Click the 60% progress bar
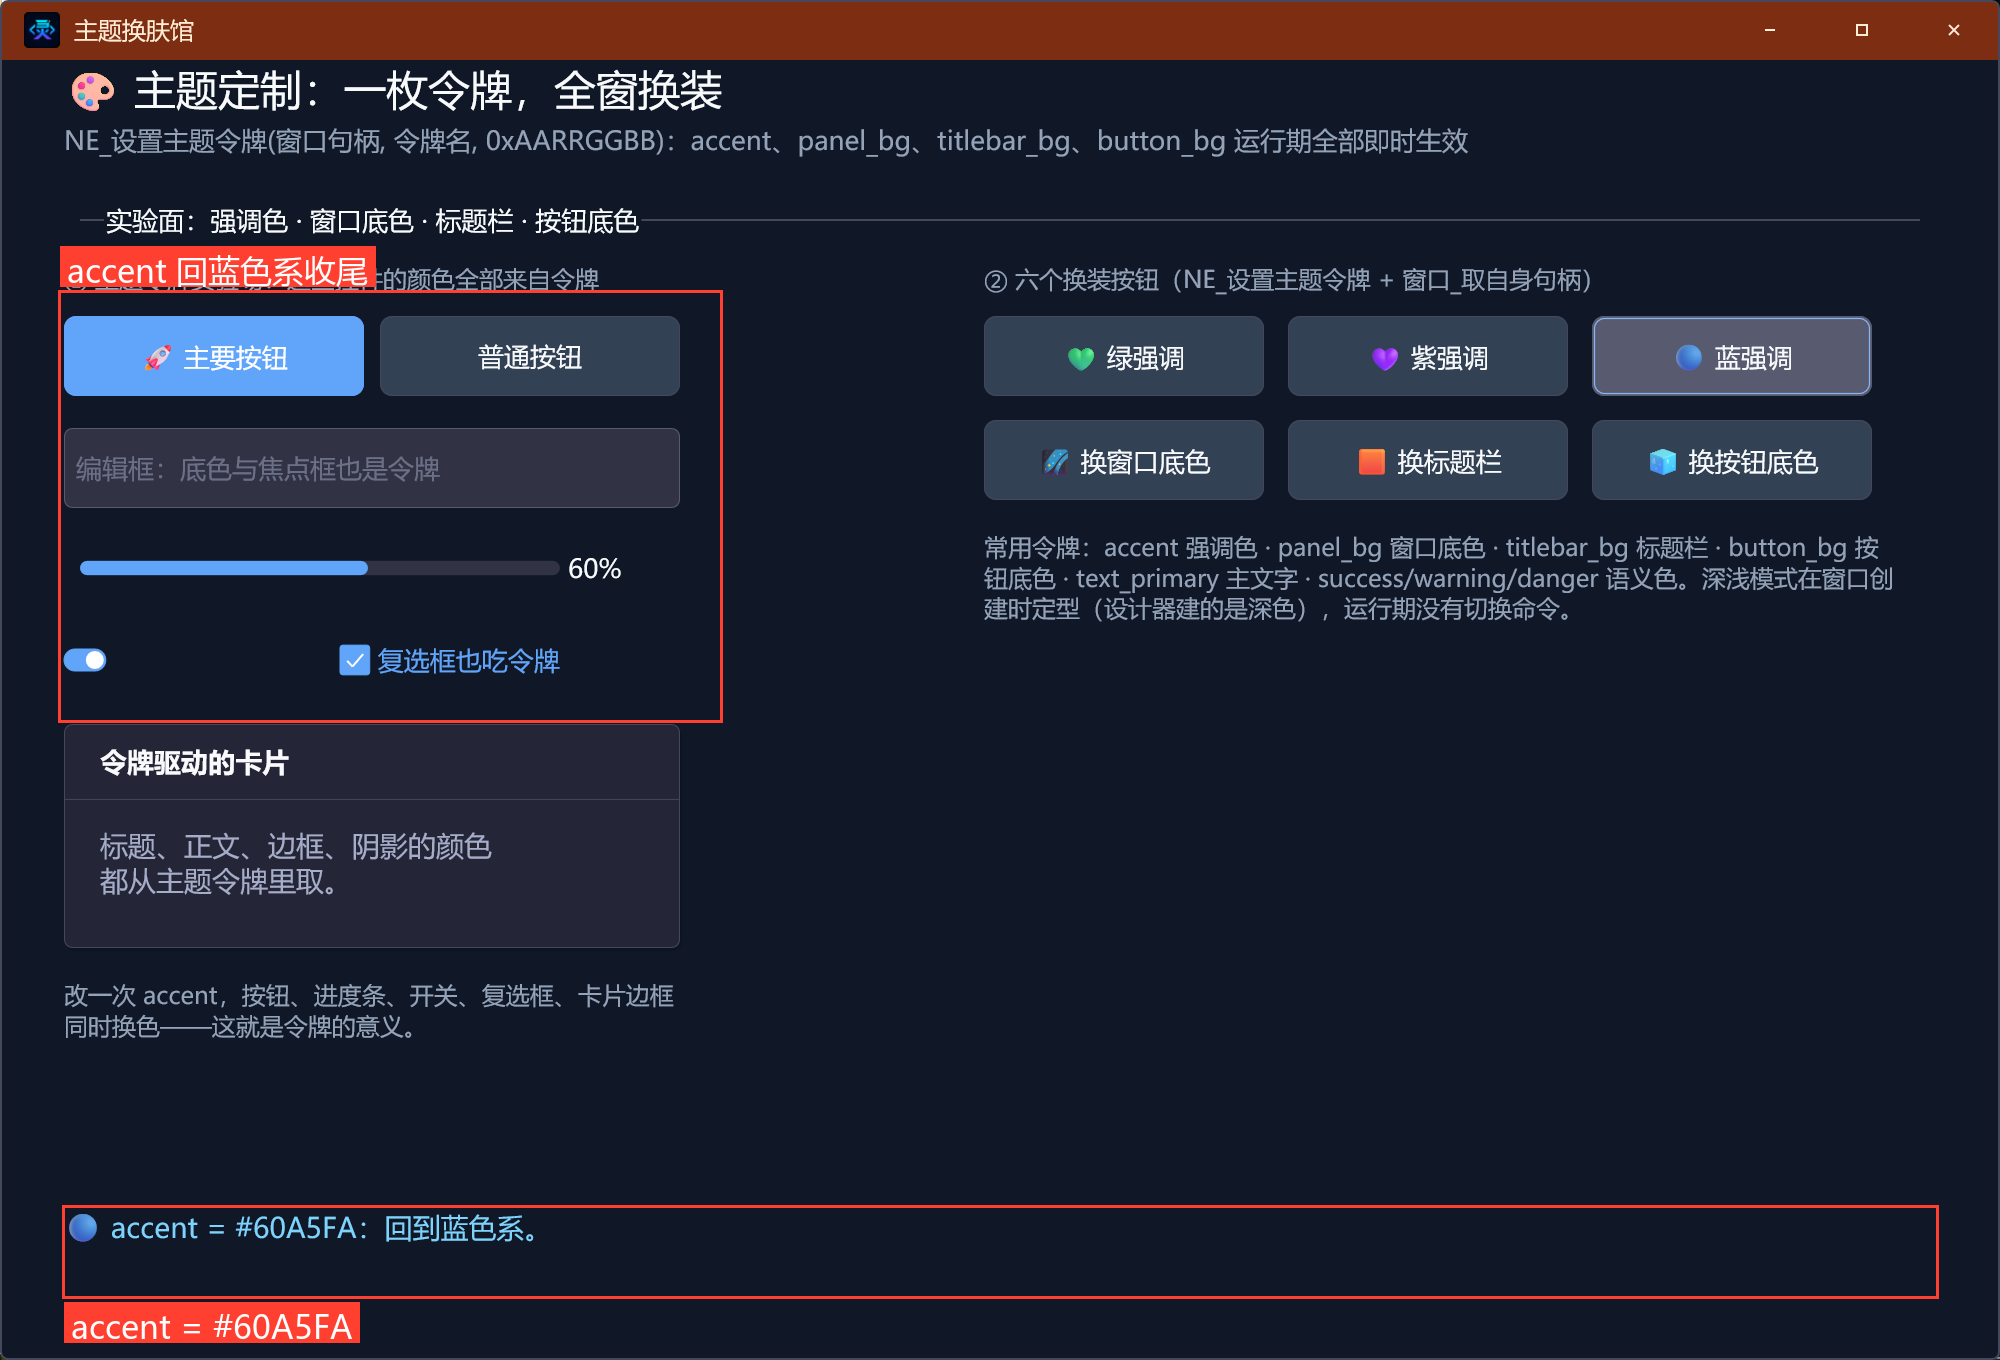 pyautogui.click(x=320, y=568)
